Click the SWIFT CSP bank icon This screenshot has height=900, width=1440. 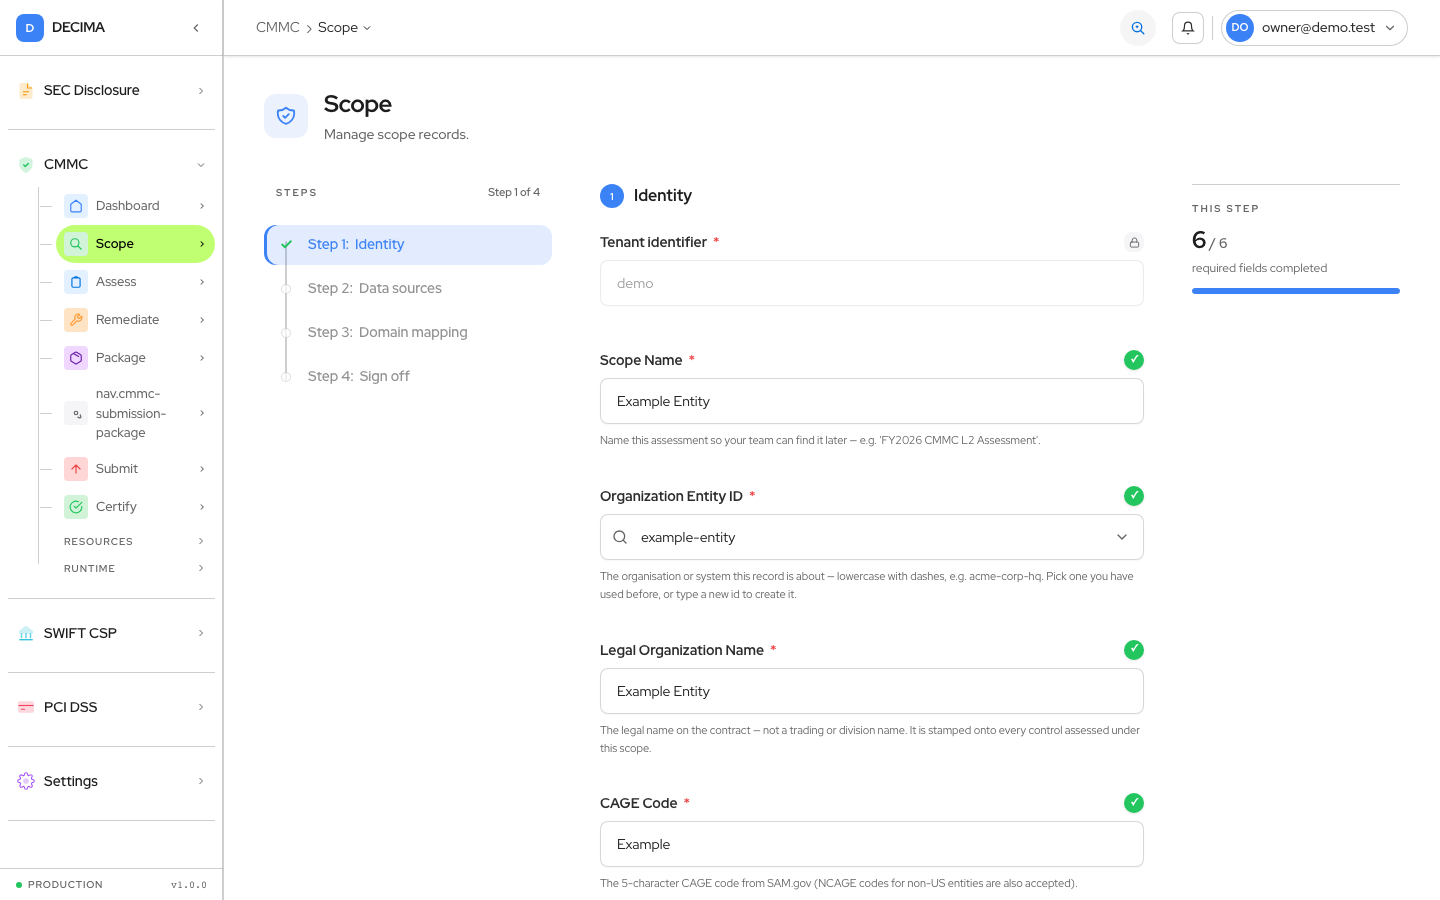point(26,634)
